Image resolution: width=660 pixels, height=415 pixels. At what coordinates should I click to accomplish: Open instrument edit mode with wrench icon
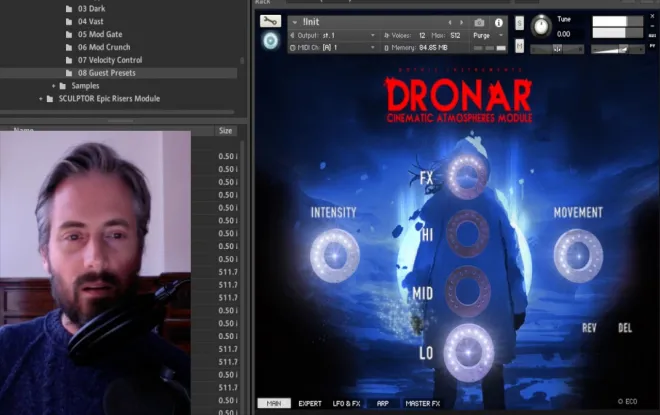tap(270, 21)
